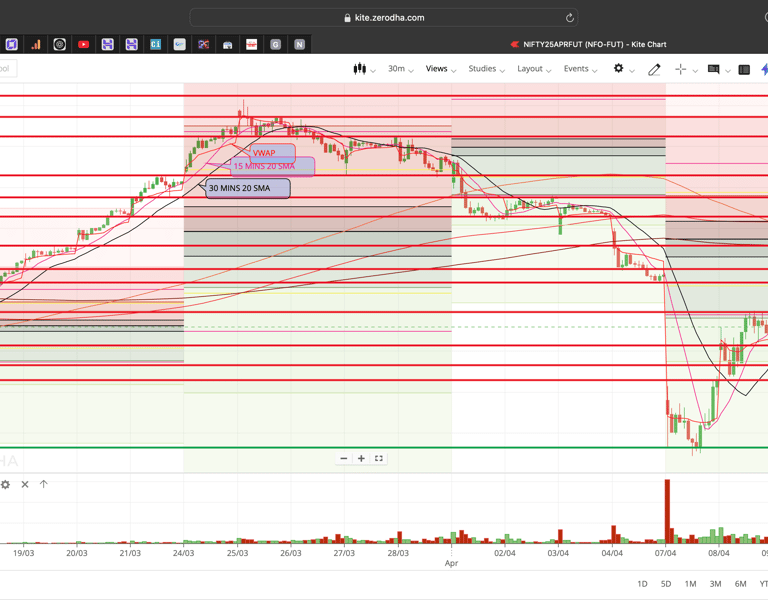Open the callout annotation tool

pyautogui.click(x=714, y=70)
